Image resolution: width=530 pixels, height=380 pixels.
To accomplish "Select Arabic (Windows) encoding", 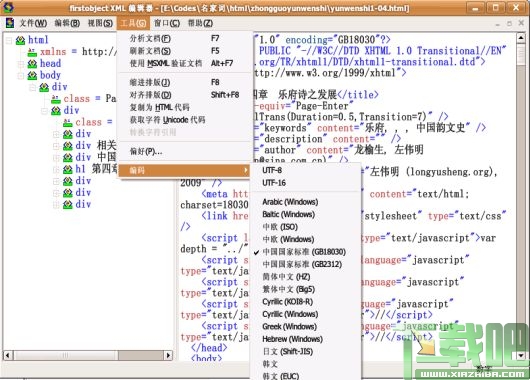I will [306, 202].
